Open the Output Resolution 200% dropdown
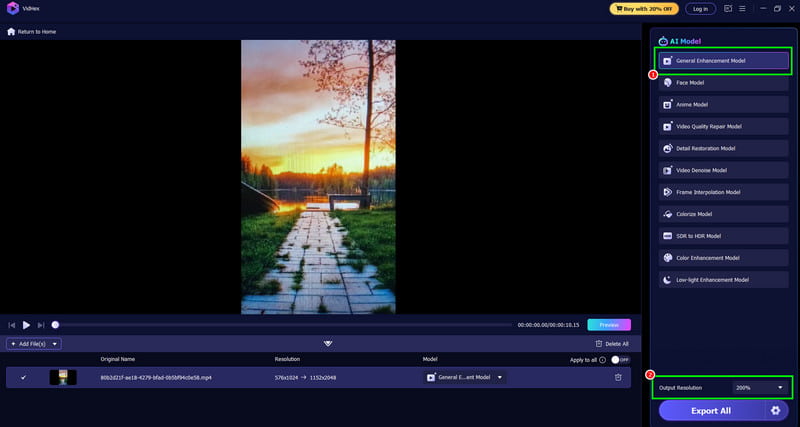The height and width of the screenshot is (427, 800). [760, 387]
